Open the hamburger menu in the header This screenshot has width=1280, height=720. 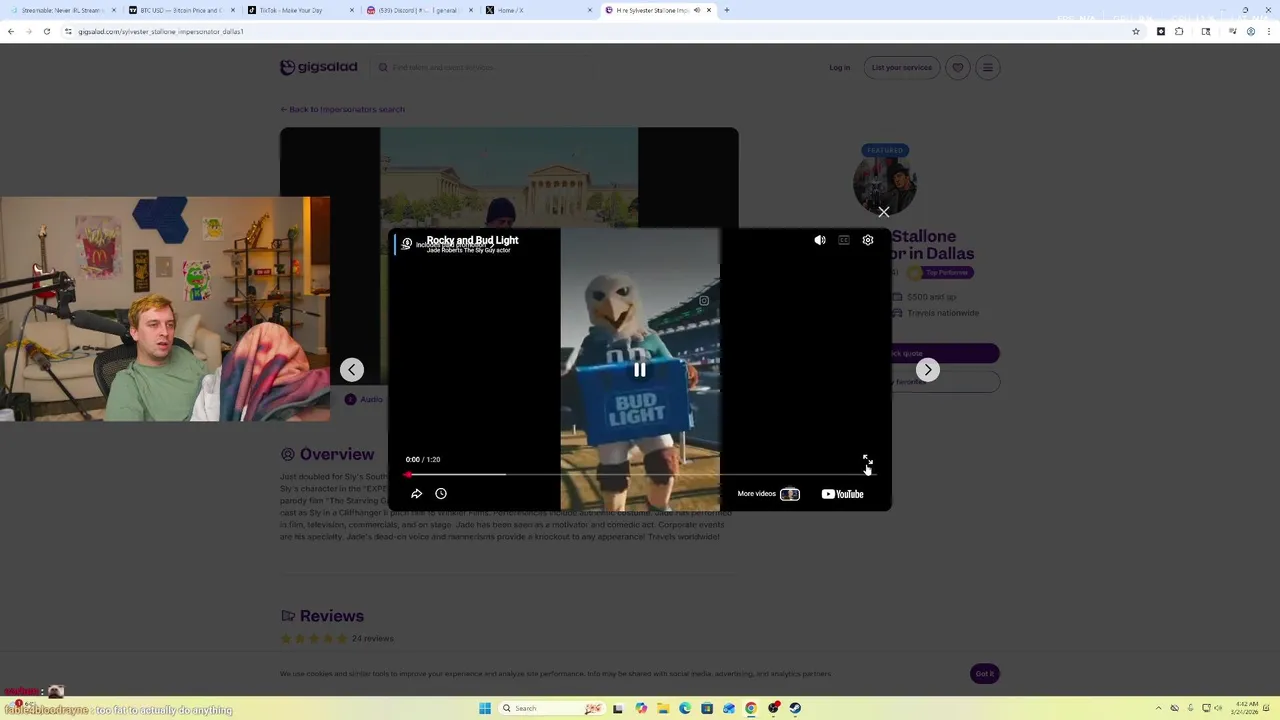click(988, 68)
